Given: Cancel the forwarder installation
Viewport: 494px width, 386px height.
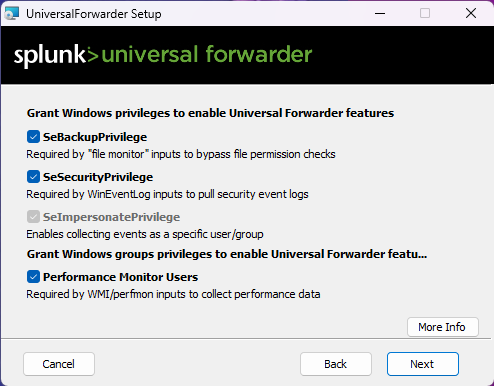Looking at the screenshot, I should pos(59,364).
